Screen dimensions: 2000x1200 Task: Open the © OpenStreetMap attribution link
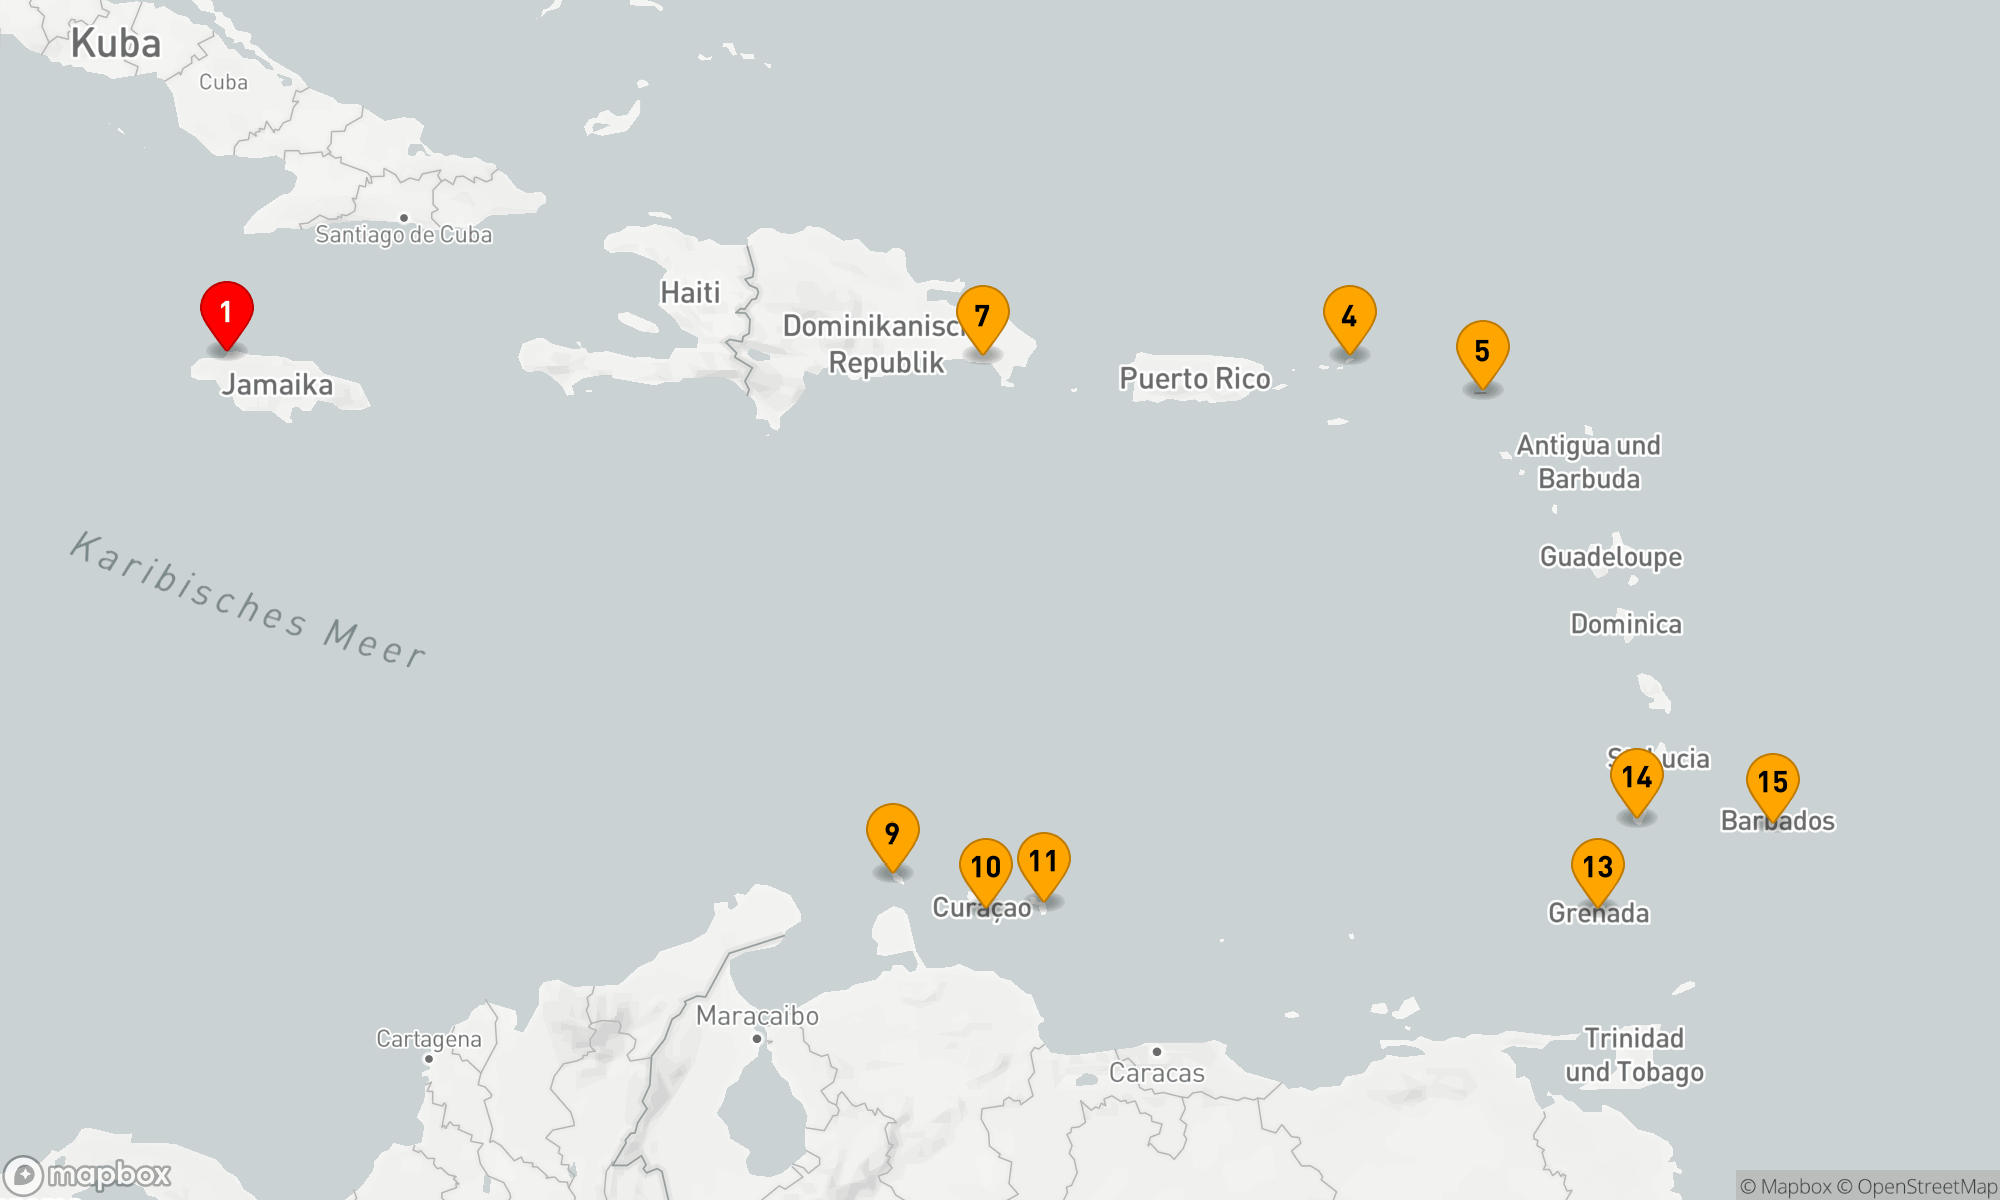pos(1917,1187)
